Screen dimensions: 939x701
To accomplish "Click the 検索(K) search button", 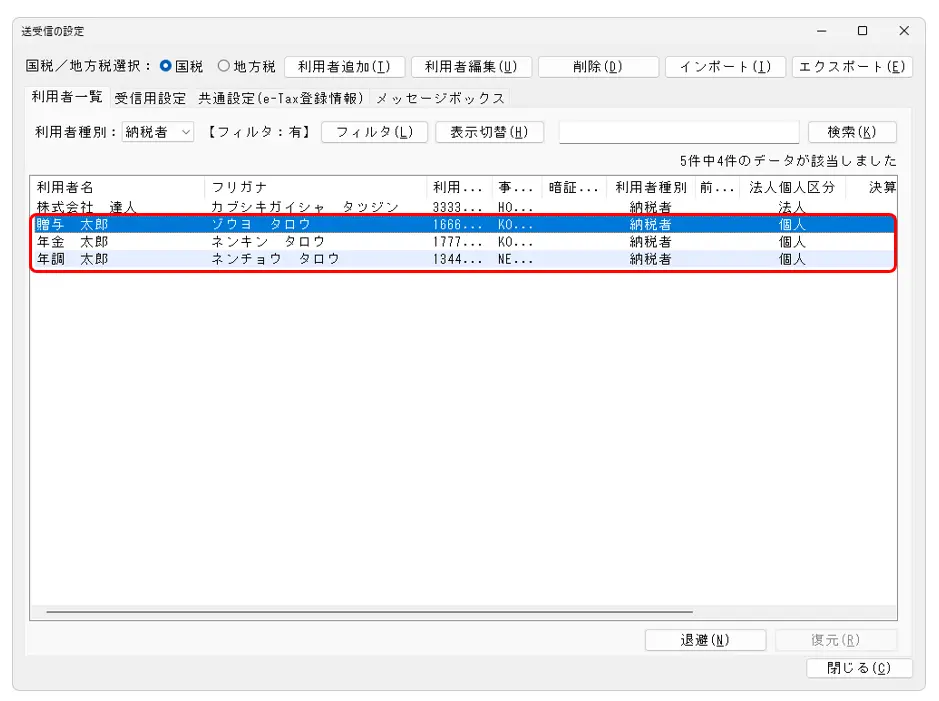I will 851,133.
